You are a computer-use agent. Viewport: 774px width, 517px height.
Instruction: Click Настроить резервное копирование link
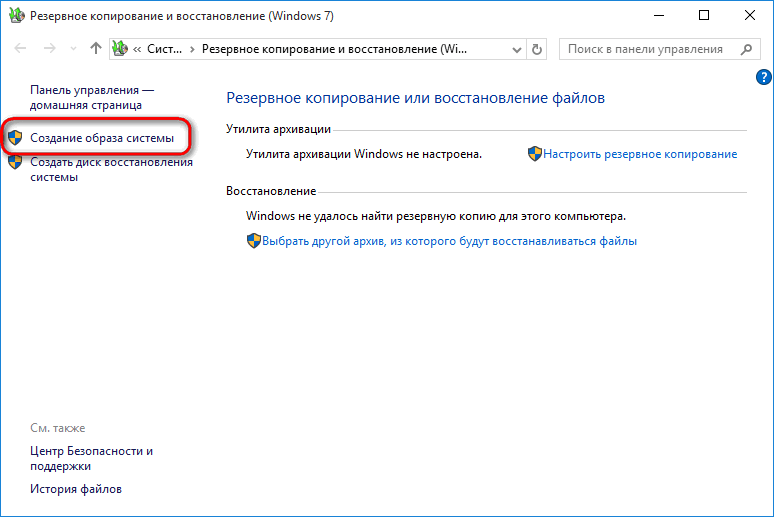pyautogui.click(x=640, y=154)
